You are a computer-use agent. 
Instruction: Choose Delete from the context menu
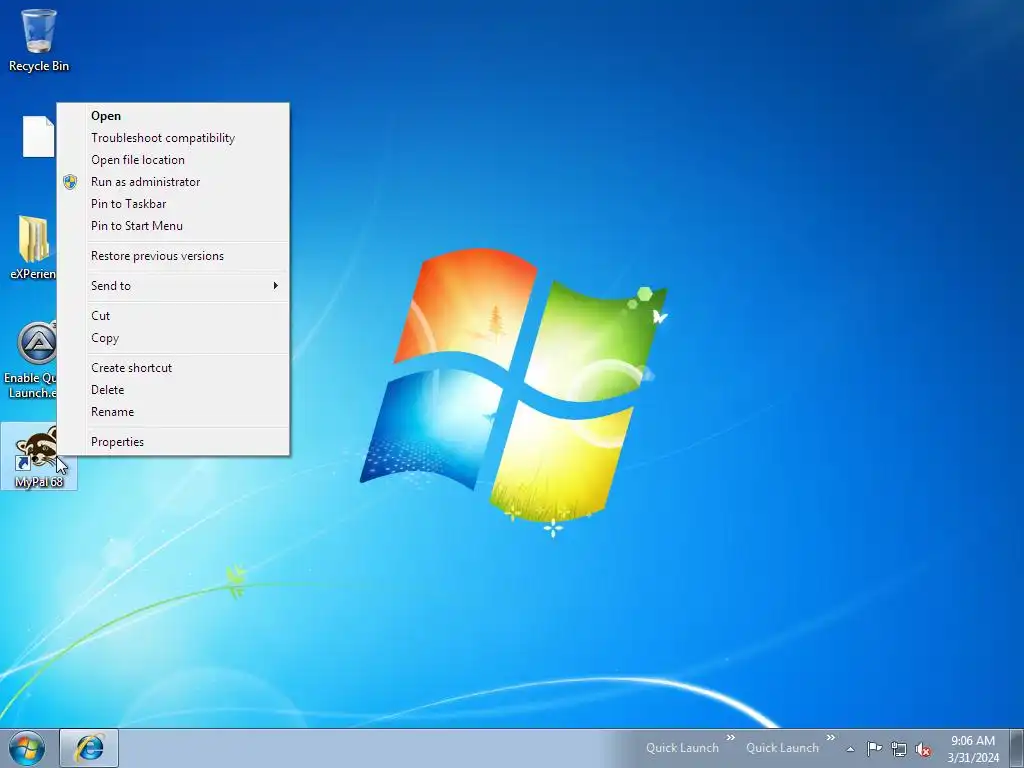[173, 390]
